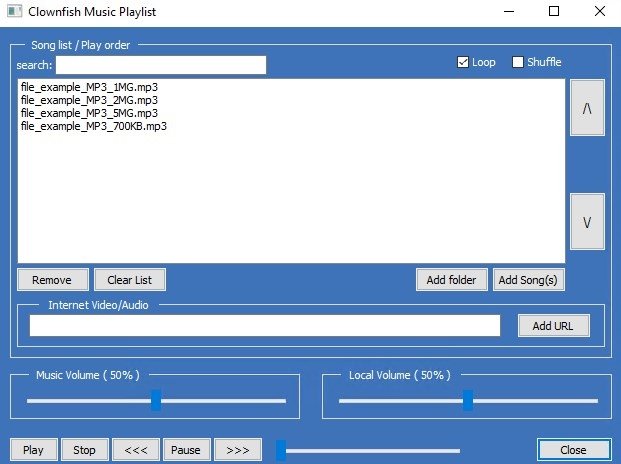
Task: Click the Add Song(s) button
Action: click(529, 280)
